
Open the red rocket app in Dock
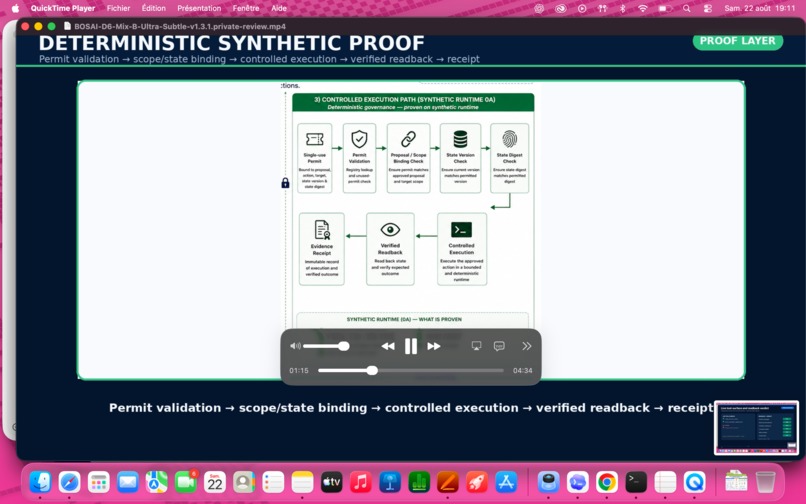pos(477,482)
